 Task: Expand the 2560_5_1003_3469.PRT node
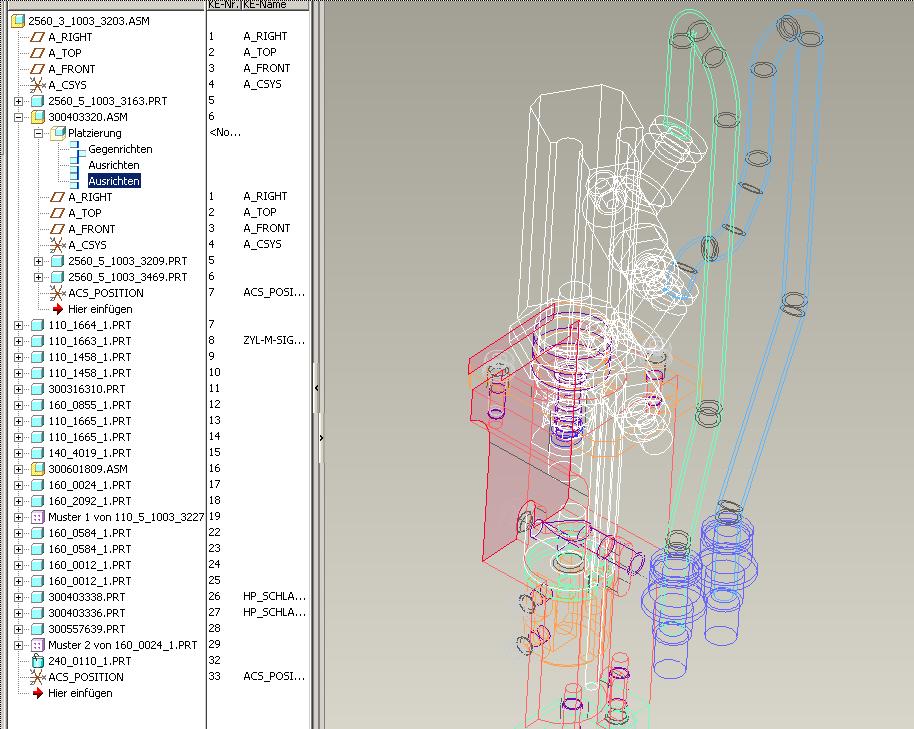[x=39, y=277]
